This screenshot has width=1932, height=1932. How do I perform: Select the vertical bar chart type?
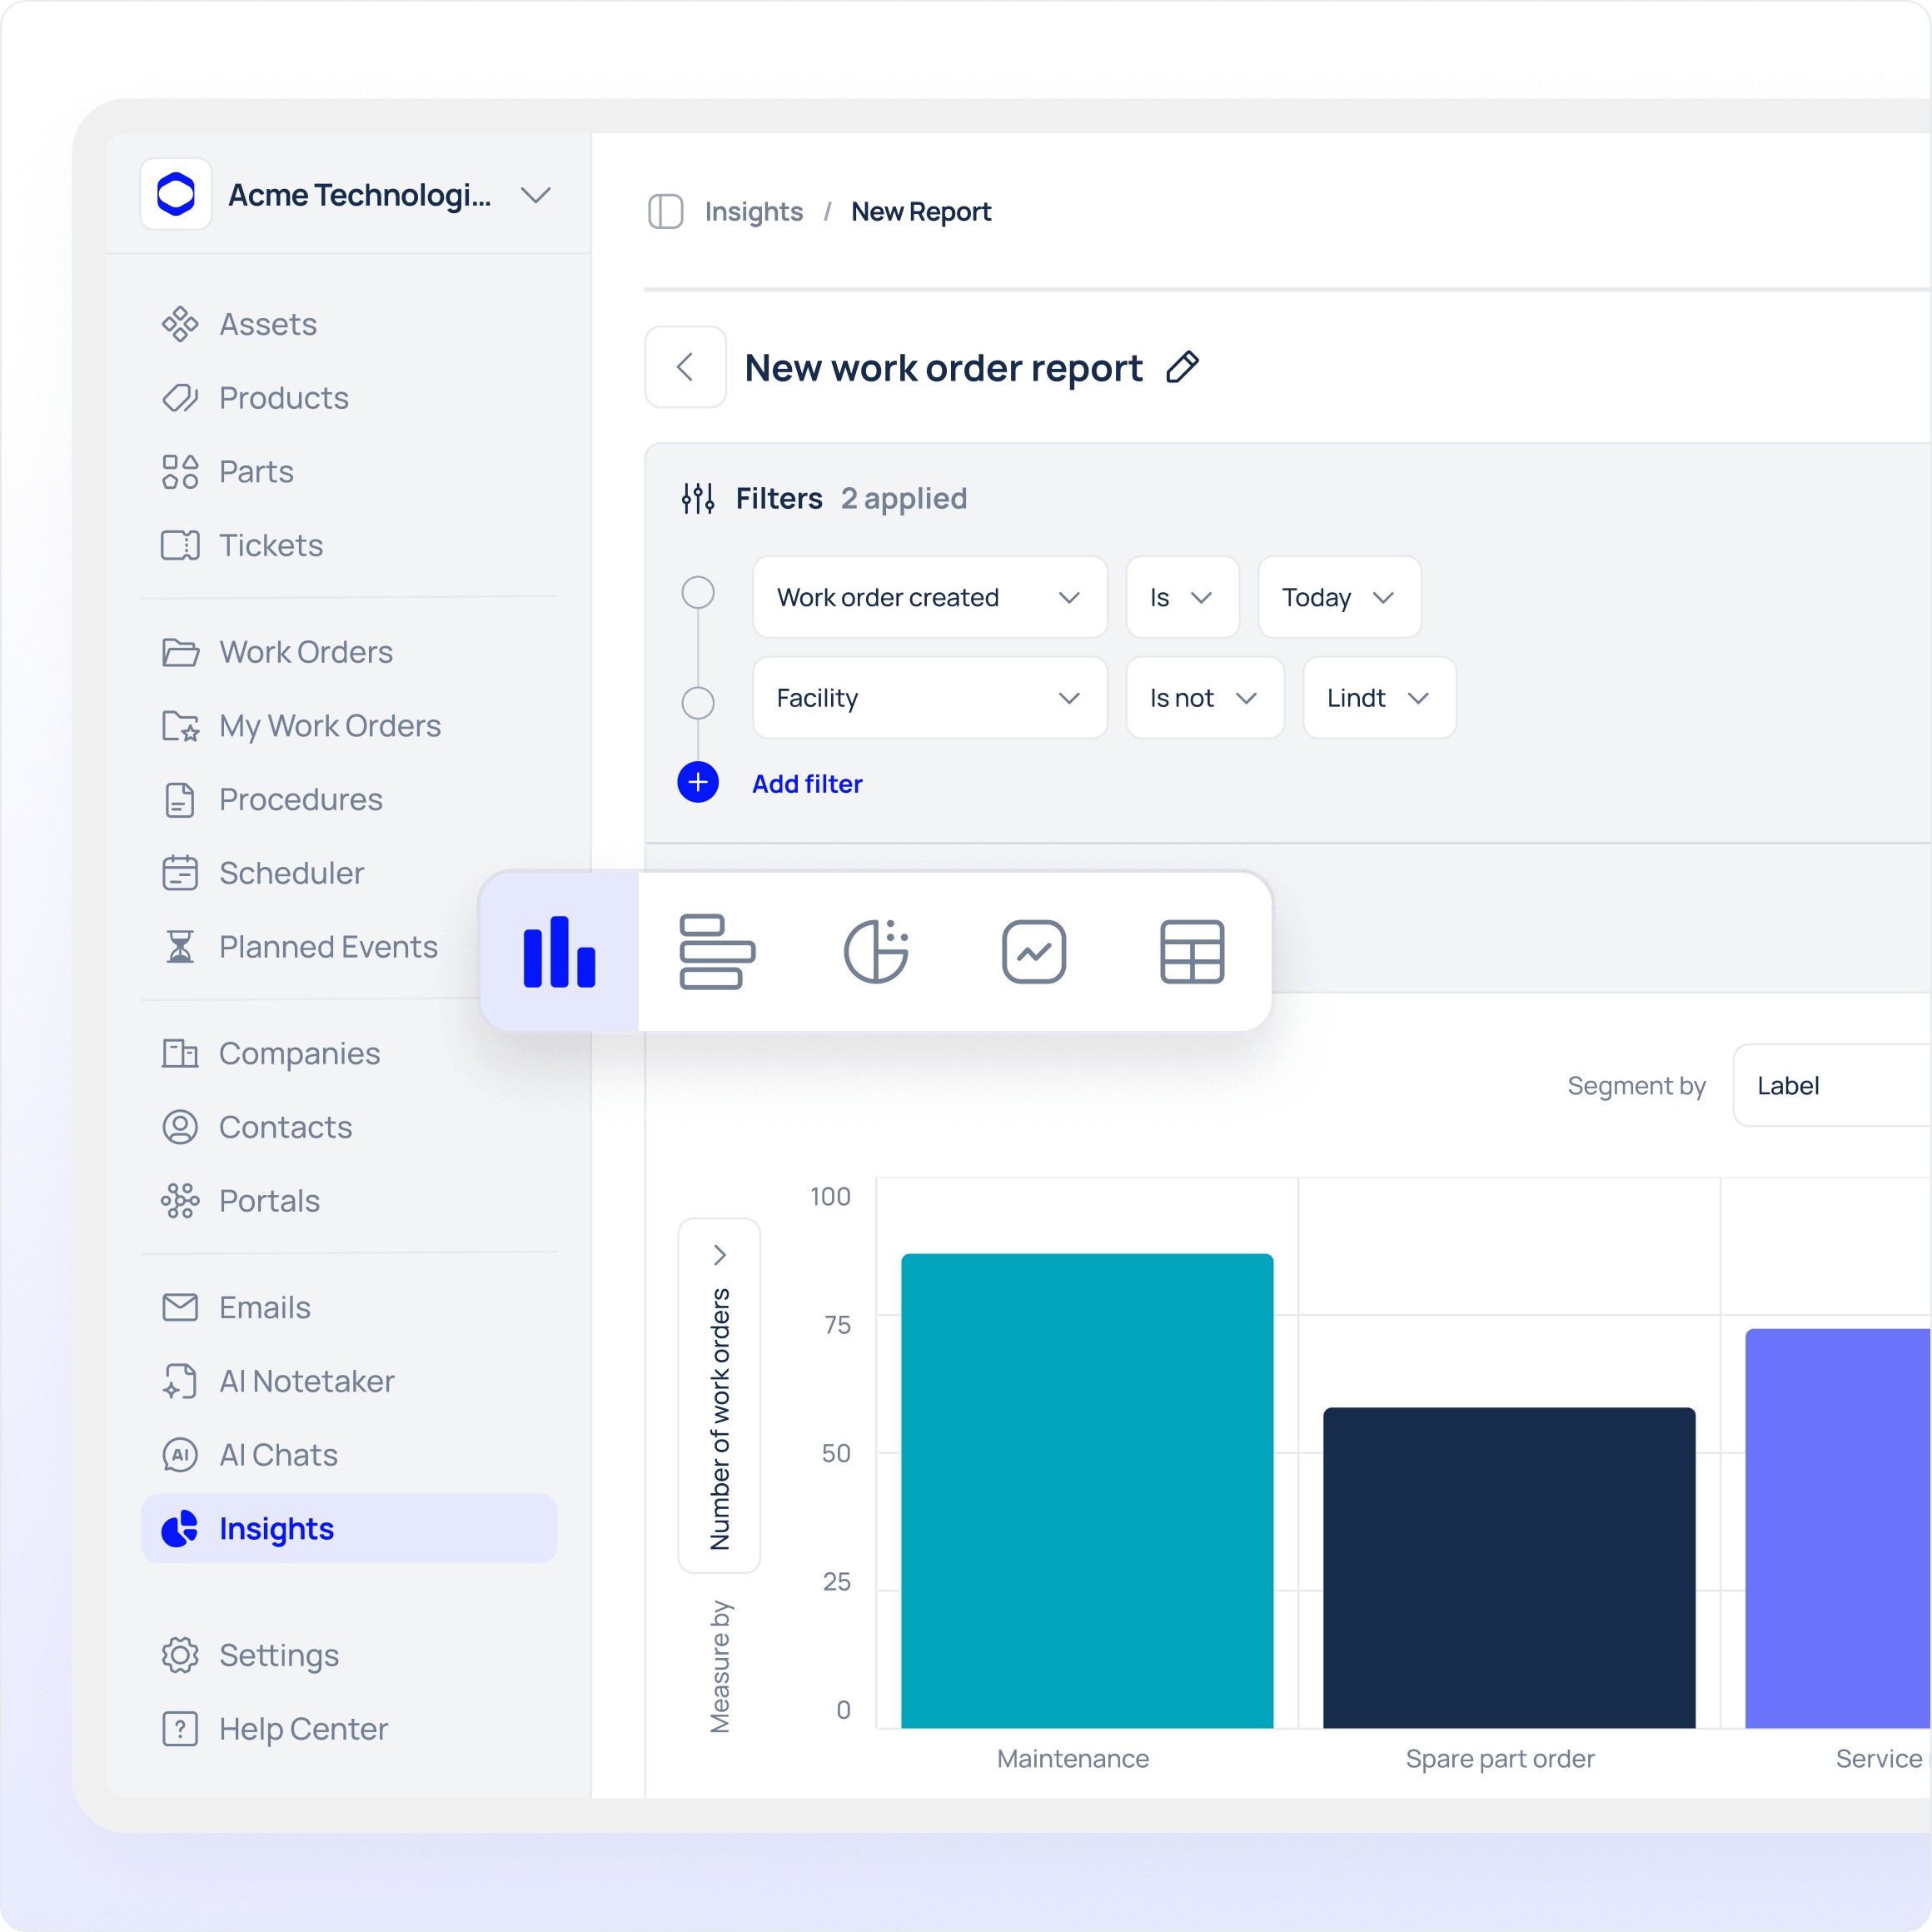(559, 951)
